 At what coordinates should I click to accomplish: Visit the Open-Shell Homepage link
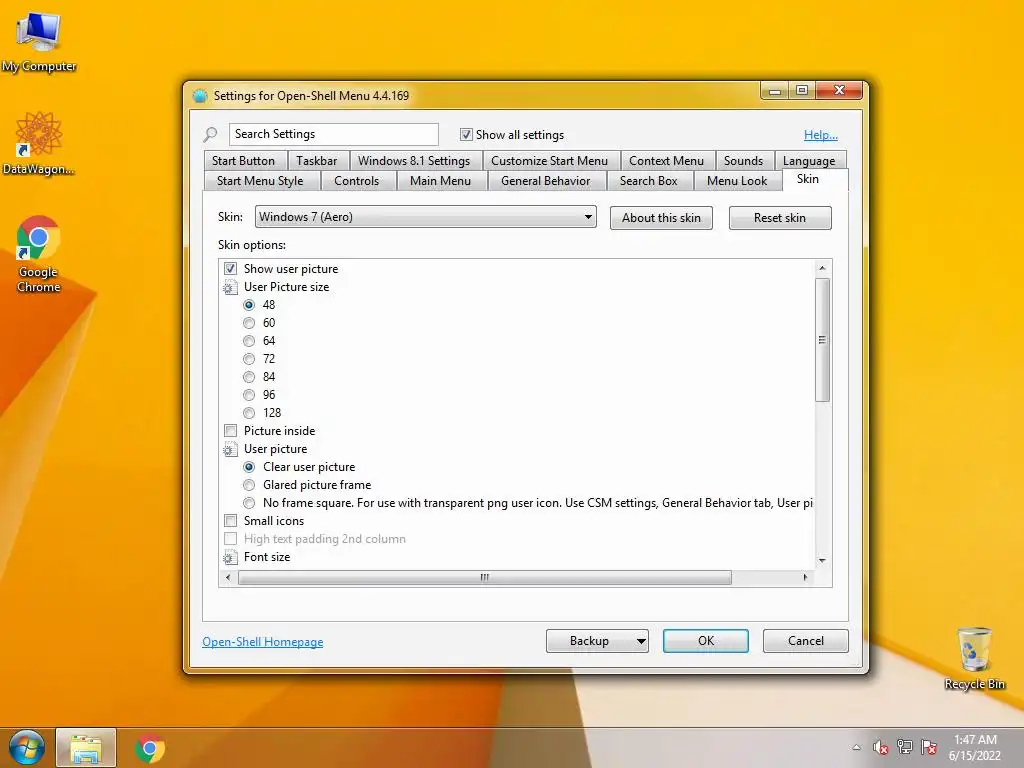coord(263,642)
